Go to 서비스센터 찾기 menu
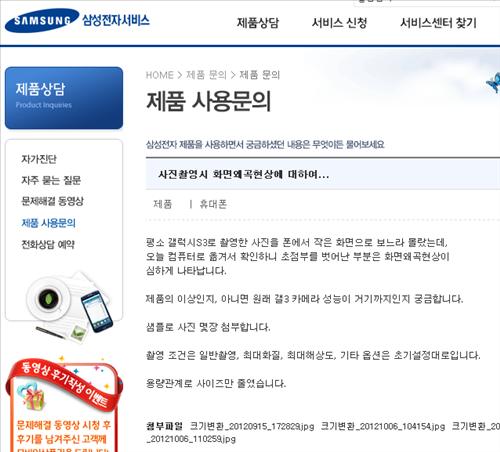Viewport: 500px width, 452px height. pyautogui.click(x=438, y=23)
